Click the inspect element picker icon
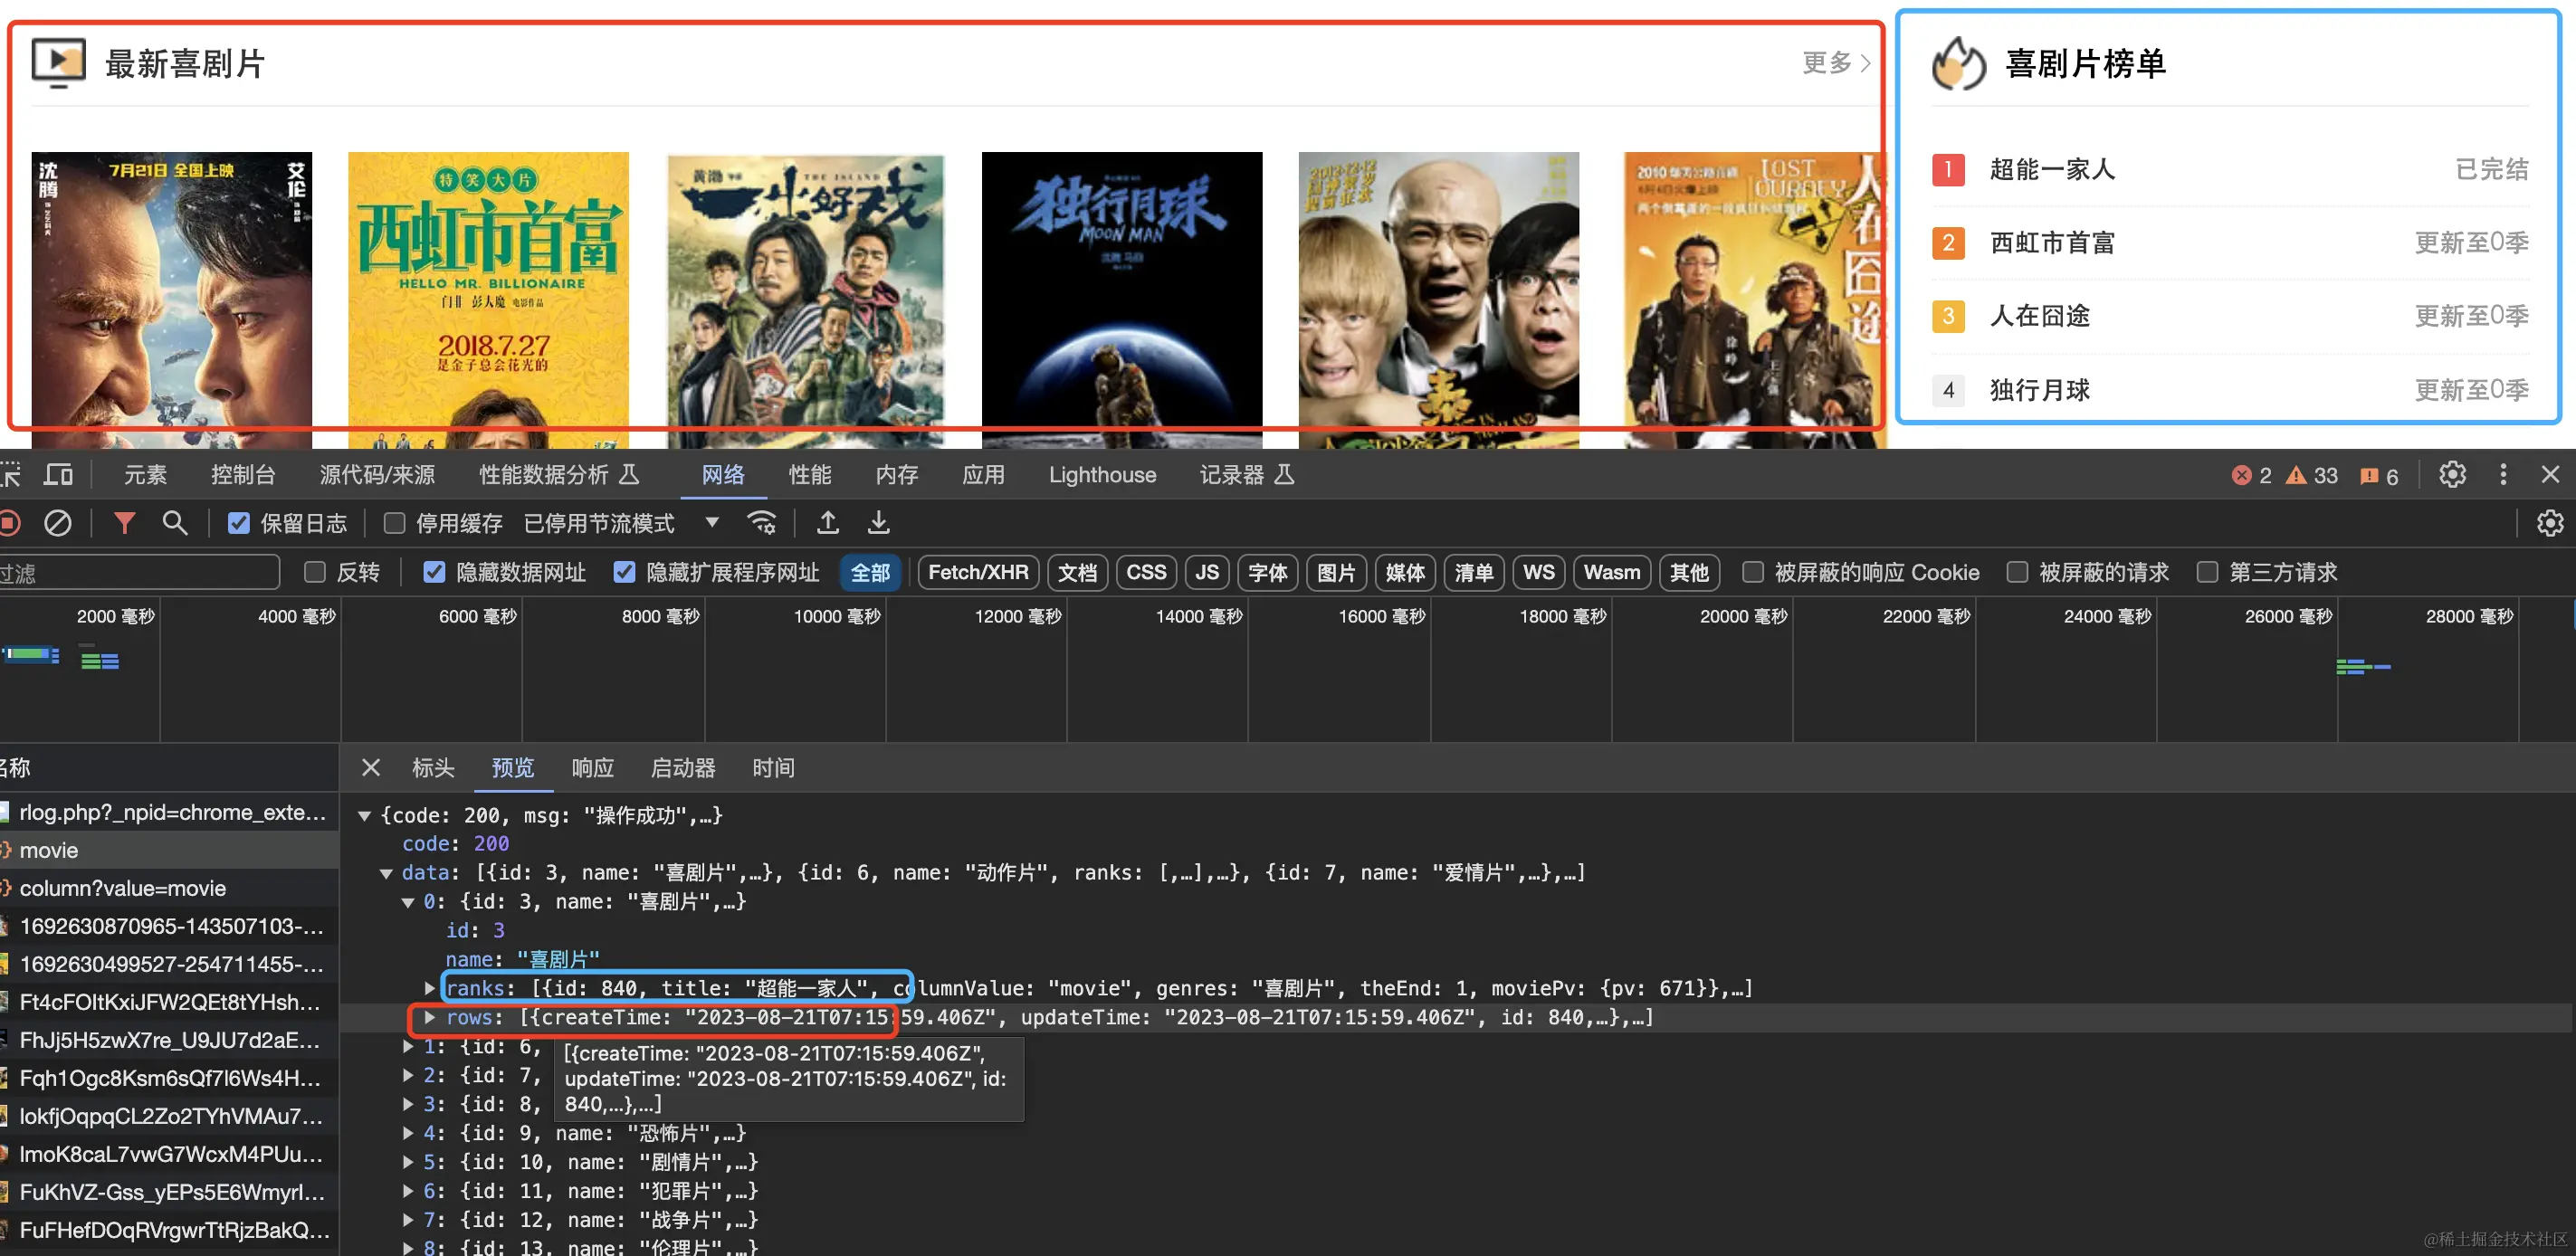 coord(10,475)
